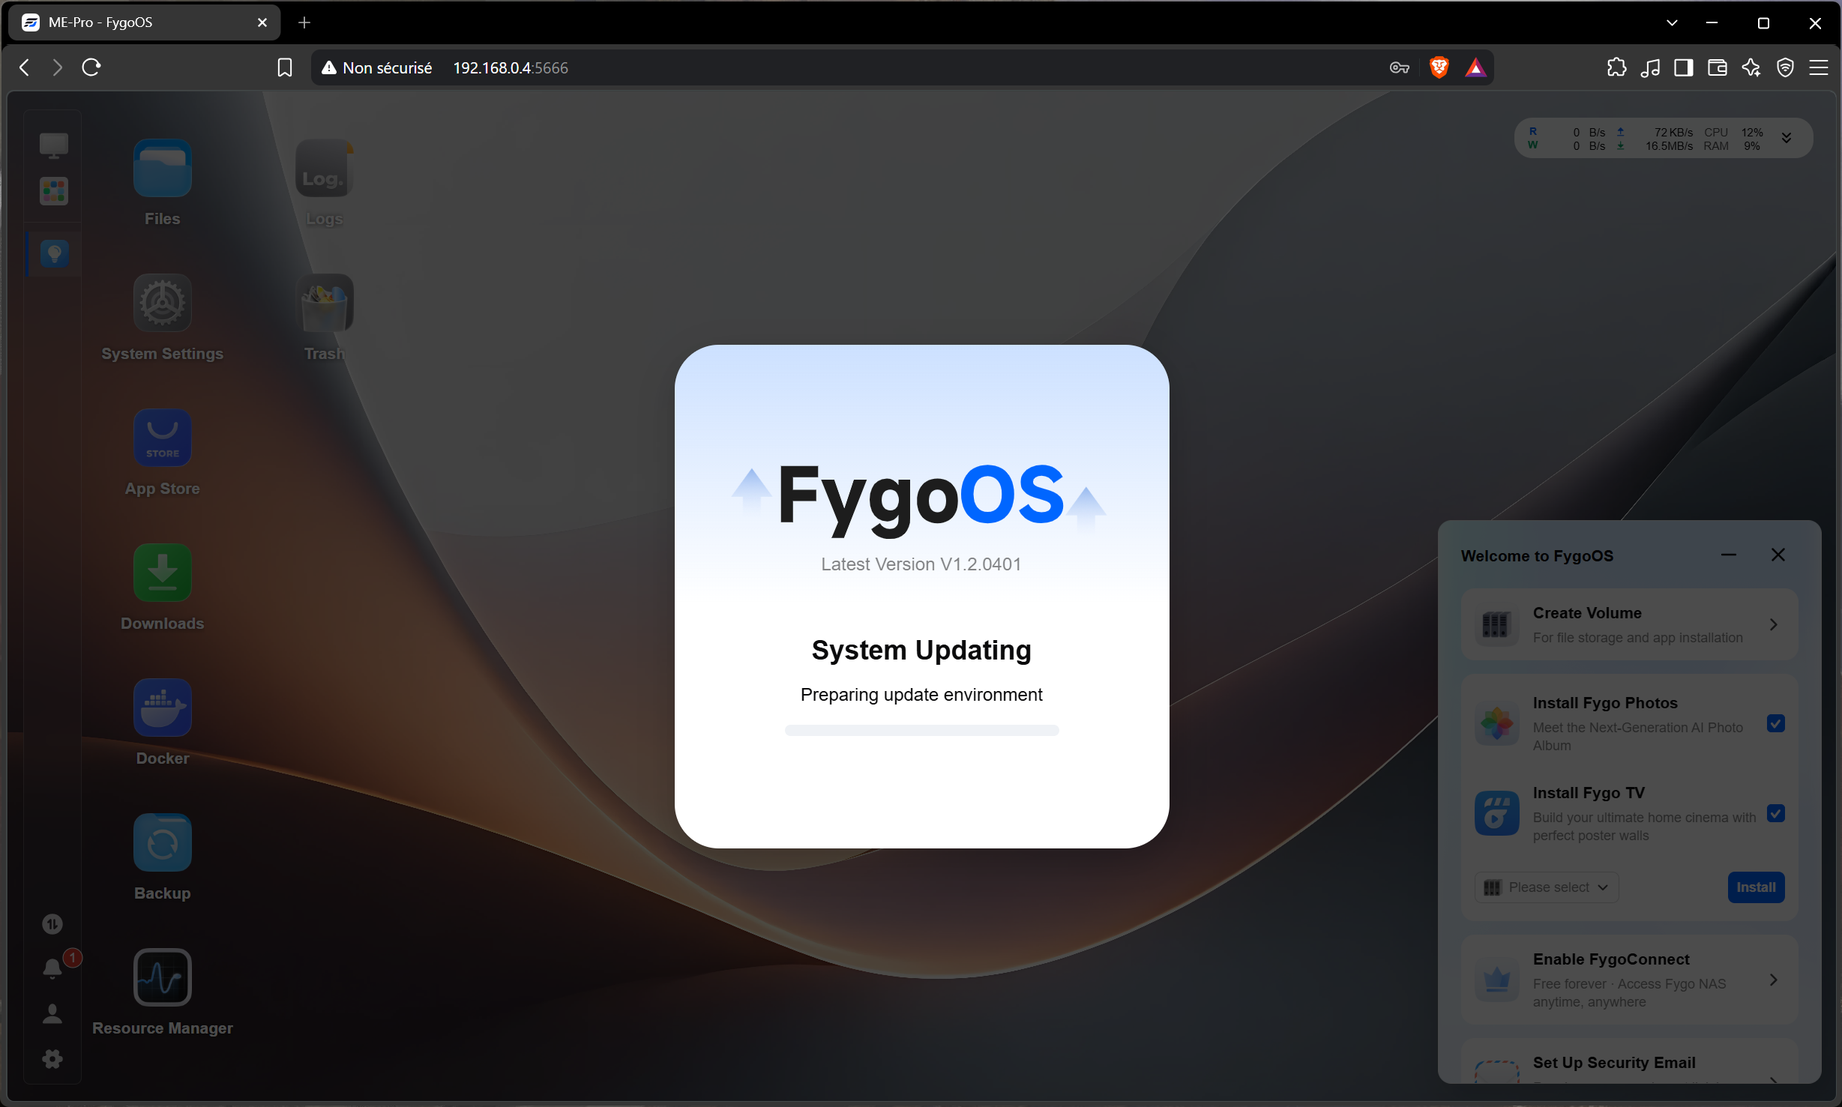
Task: Open the browser tab search dropdown arrow
Action: click(x=1672, y=22)
